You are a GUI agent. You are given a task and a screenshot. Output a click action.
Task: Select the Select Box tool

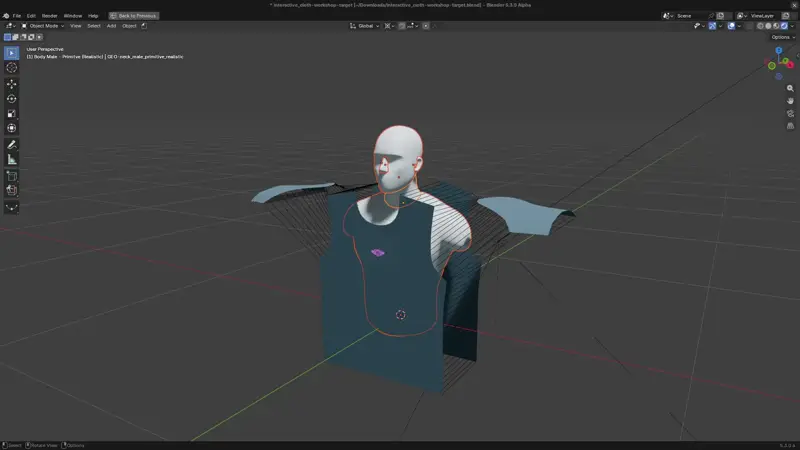11,53
